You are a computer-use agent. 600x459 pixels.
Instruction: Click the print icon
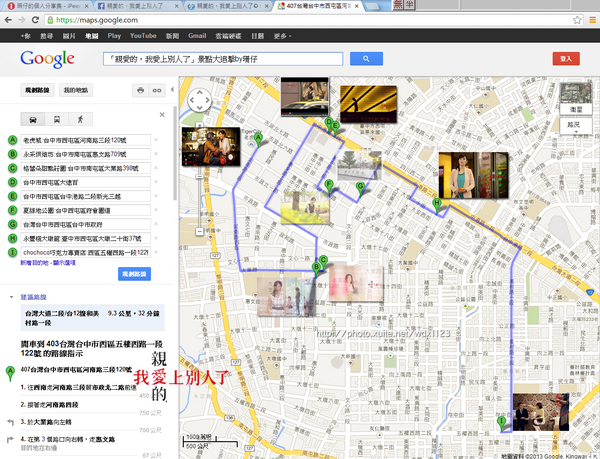pyautogui.click(x=140, y=91)
